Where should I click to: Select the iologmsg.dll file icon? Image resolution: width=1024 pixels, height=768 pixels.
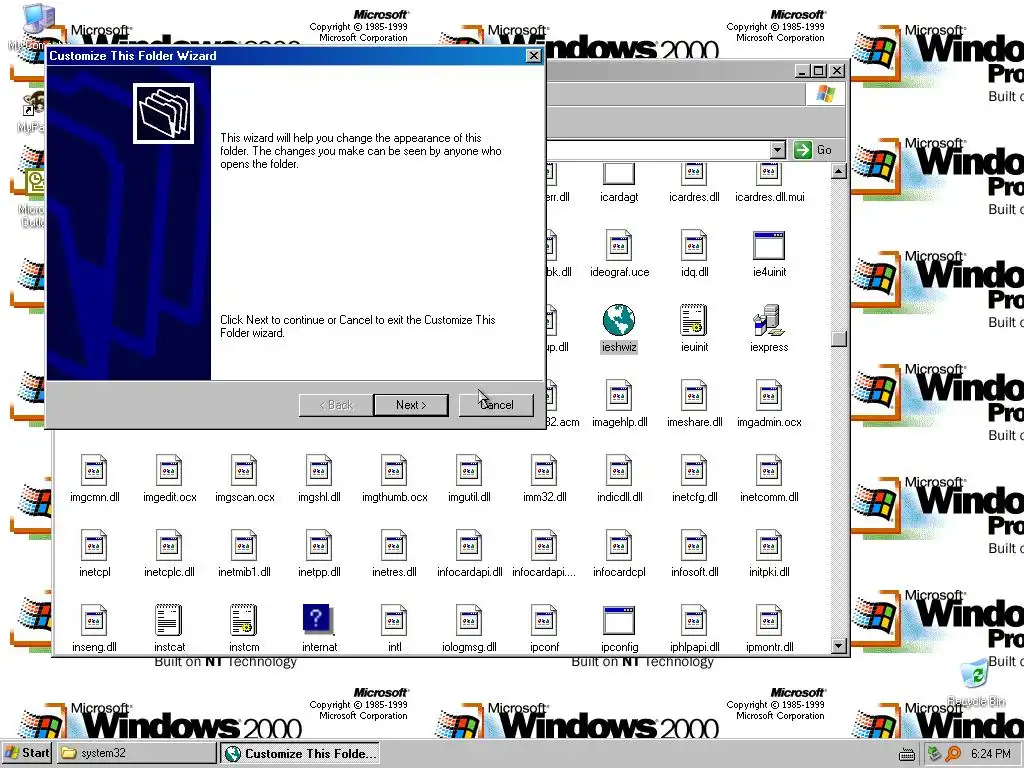tap(469, 620)
